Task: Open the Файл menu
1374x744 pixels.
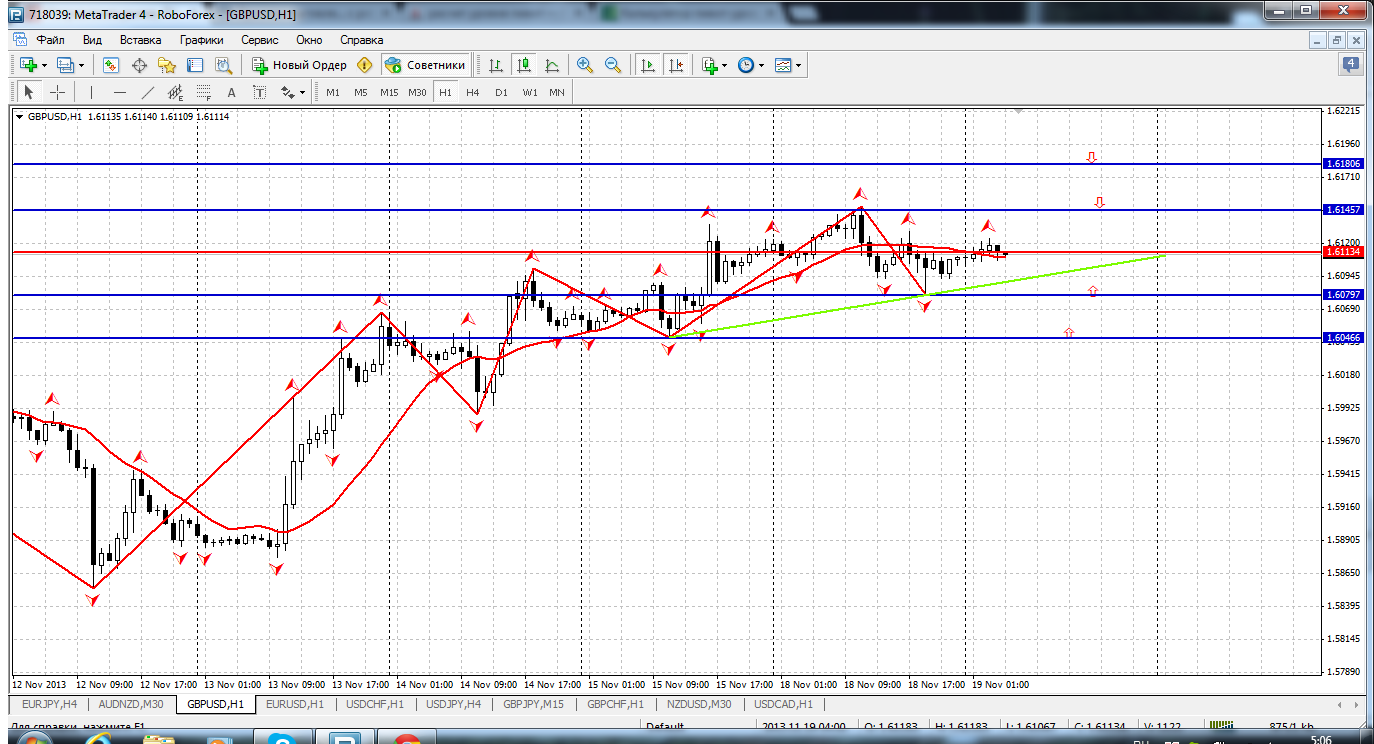Action: click(x=51, y=40)
